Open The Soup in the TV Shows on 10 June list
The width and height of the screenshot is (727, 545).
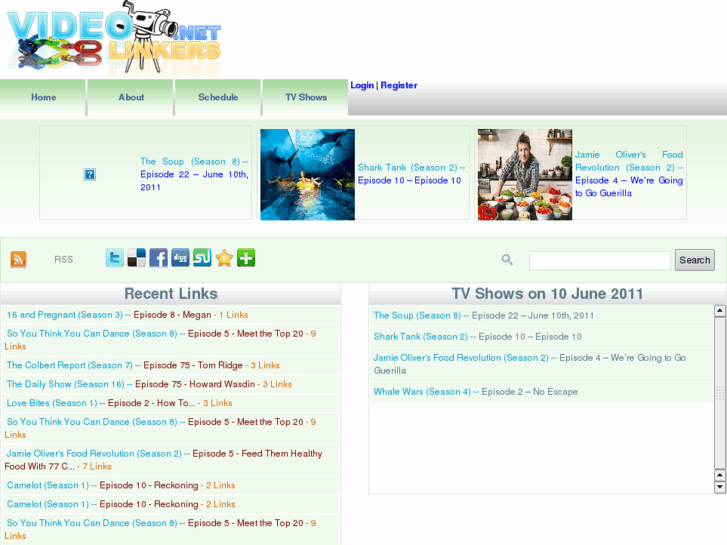[x=484, y=315]
